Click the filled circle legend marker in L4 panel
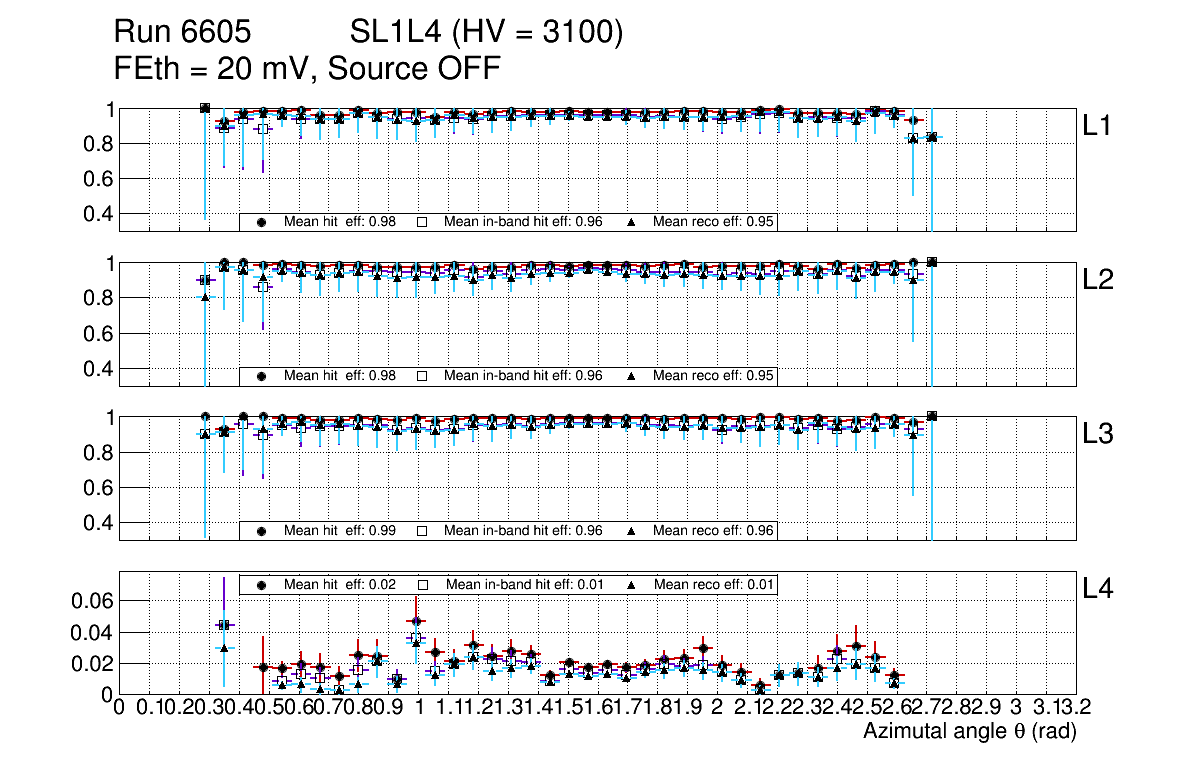1196x772 pixels. [262, 584]
